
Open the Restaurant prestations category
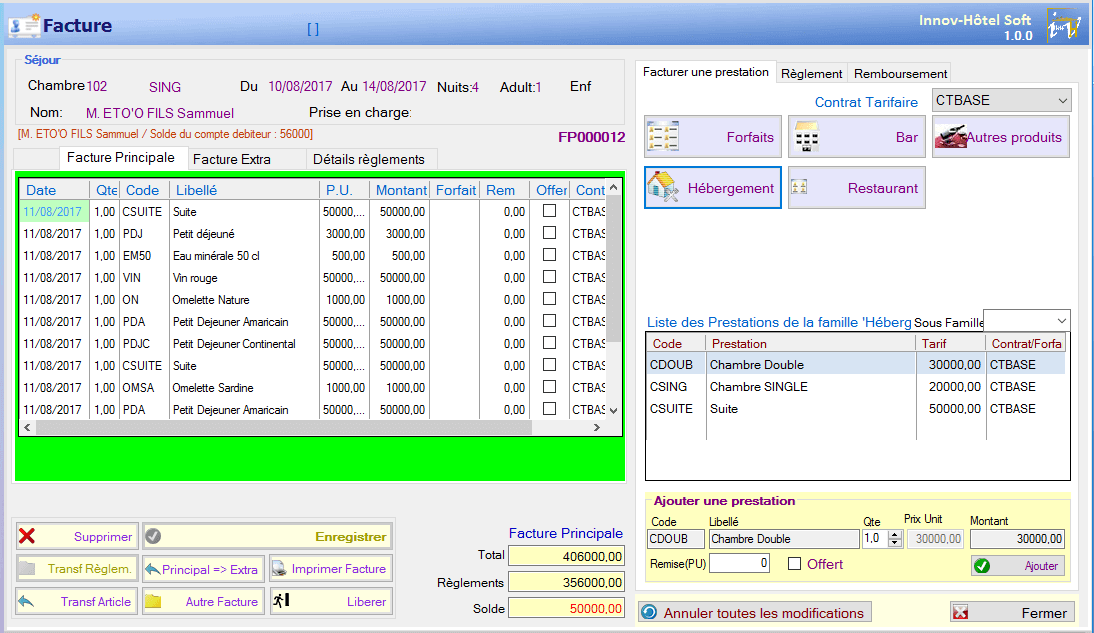coord(856,187)
